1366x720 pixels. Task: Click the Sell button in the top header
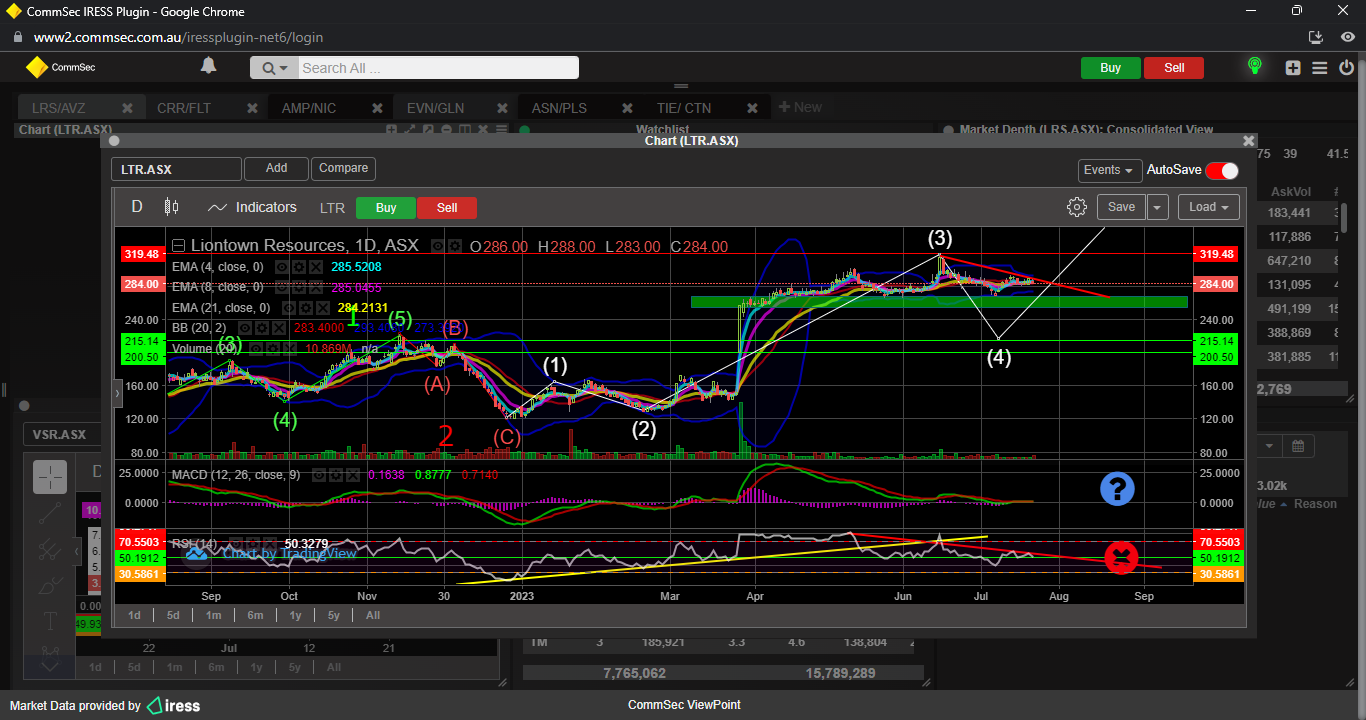tap(1174, 68)
